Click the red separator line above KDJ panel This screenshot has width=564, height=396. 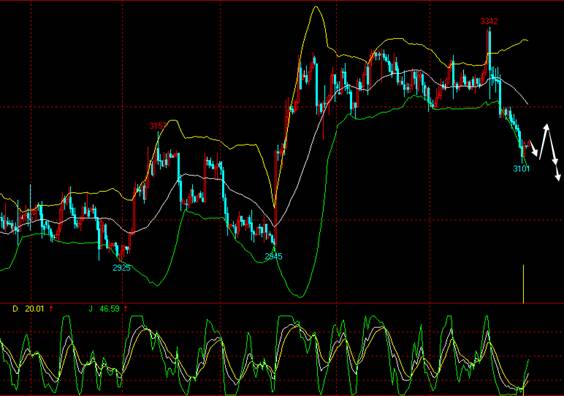coord(282,303)
